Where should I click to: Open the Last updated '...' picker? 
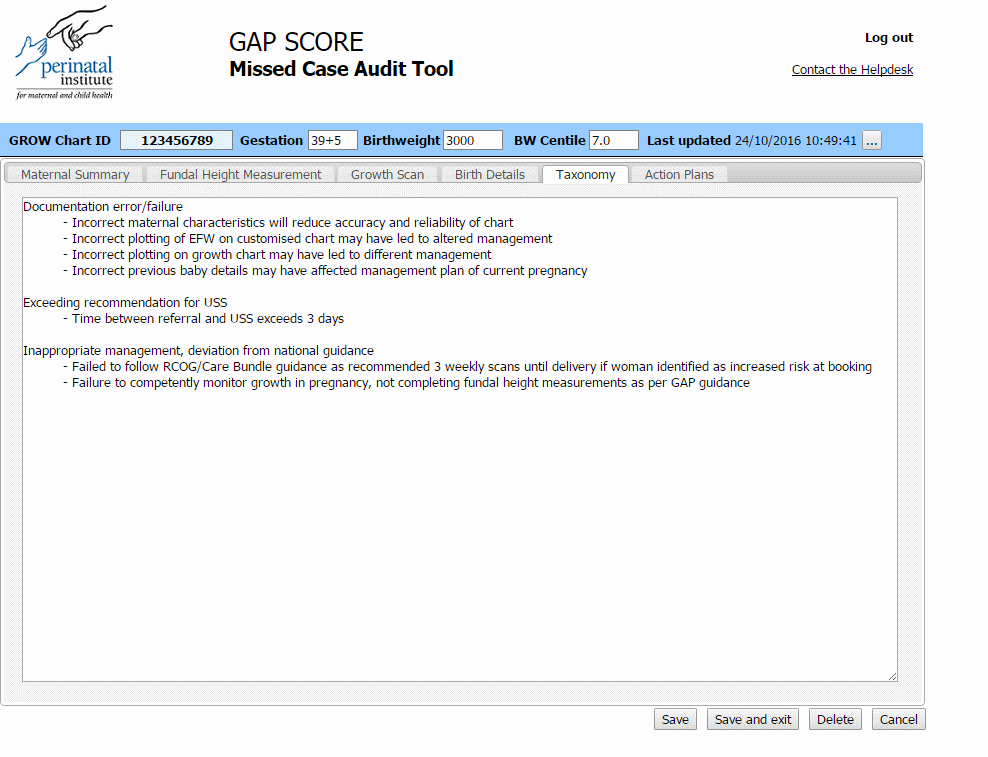(x=871, y=140)
